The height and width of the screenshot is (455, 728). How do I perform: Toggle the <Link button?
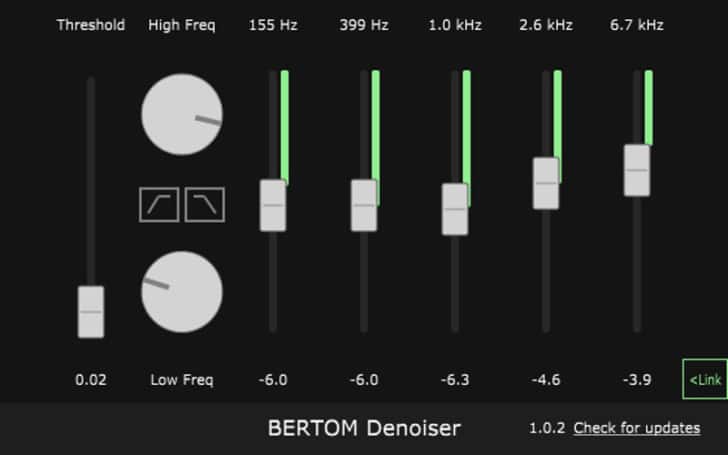coord(705,379)
